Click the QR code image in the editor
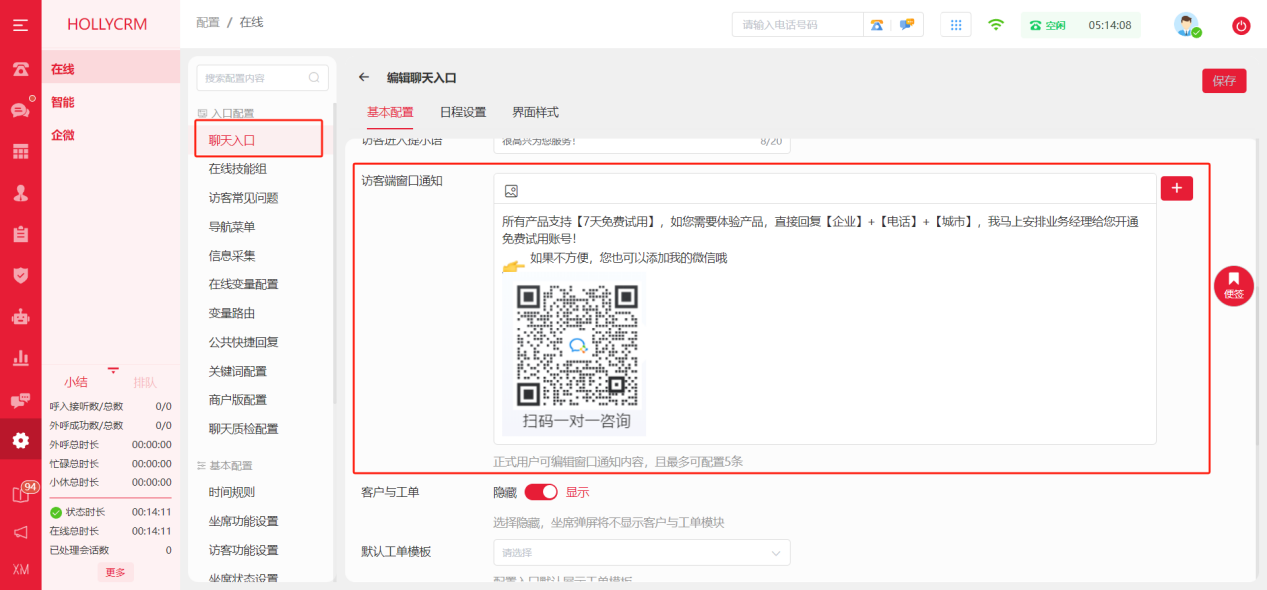 [x=576, y=355]
